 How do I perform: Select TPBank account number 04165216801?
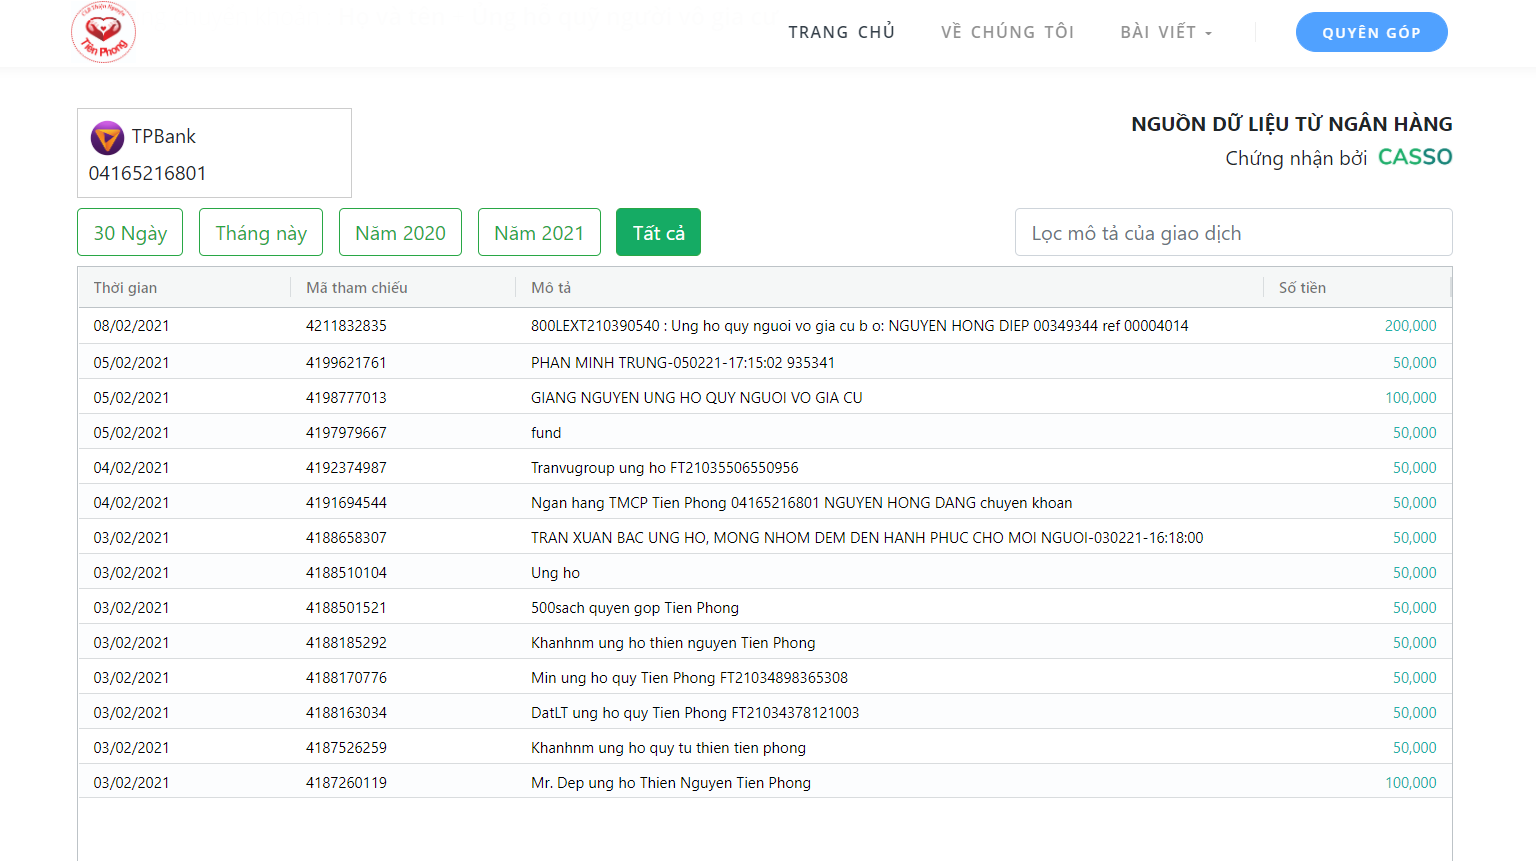tap(147, 173)
